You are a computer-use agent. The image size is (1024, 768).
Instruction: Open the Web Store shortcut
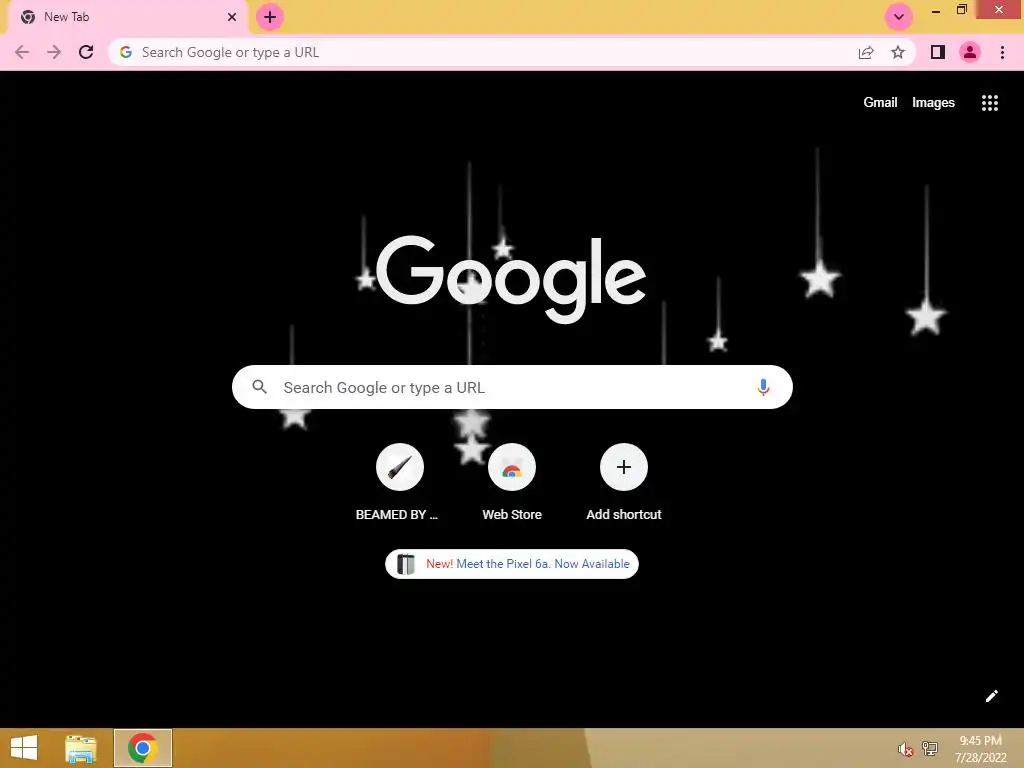(512, 483)
